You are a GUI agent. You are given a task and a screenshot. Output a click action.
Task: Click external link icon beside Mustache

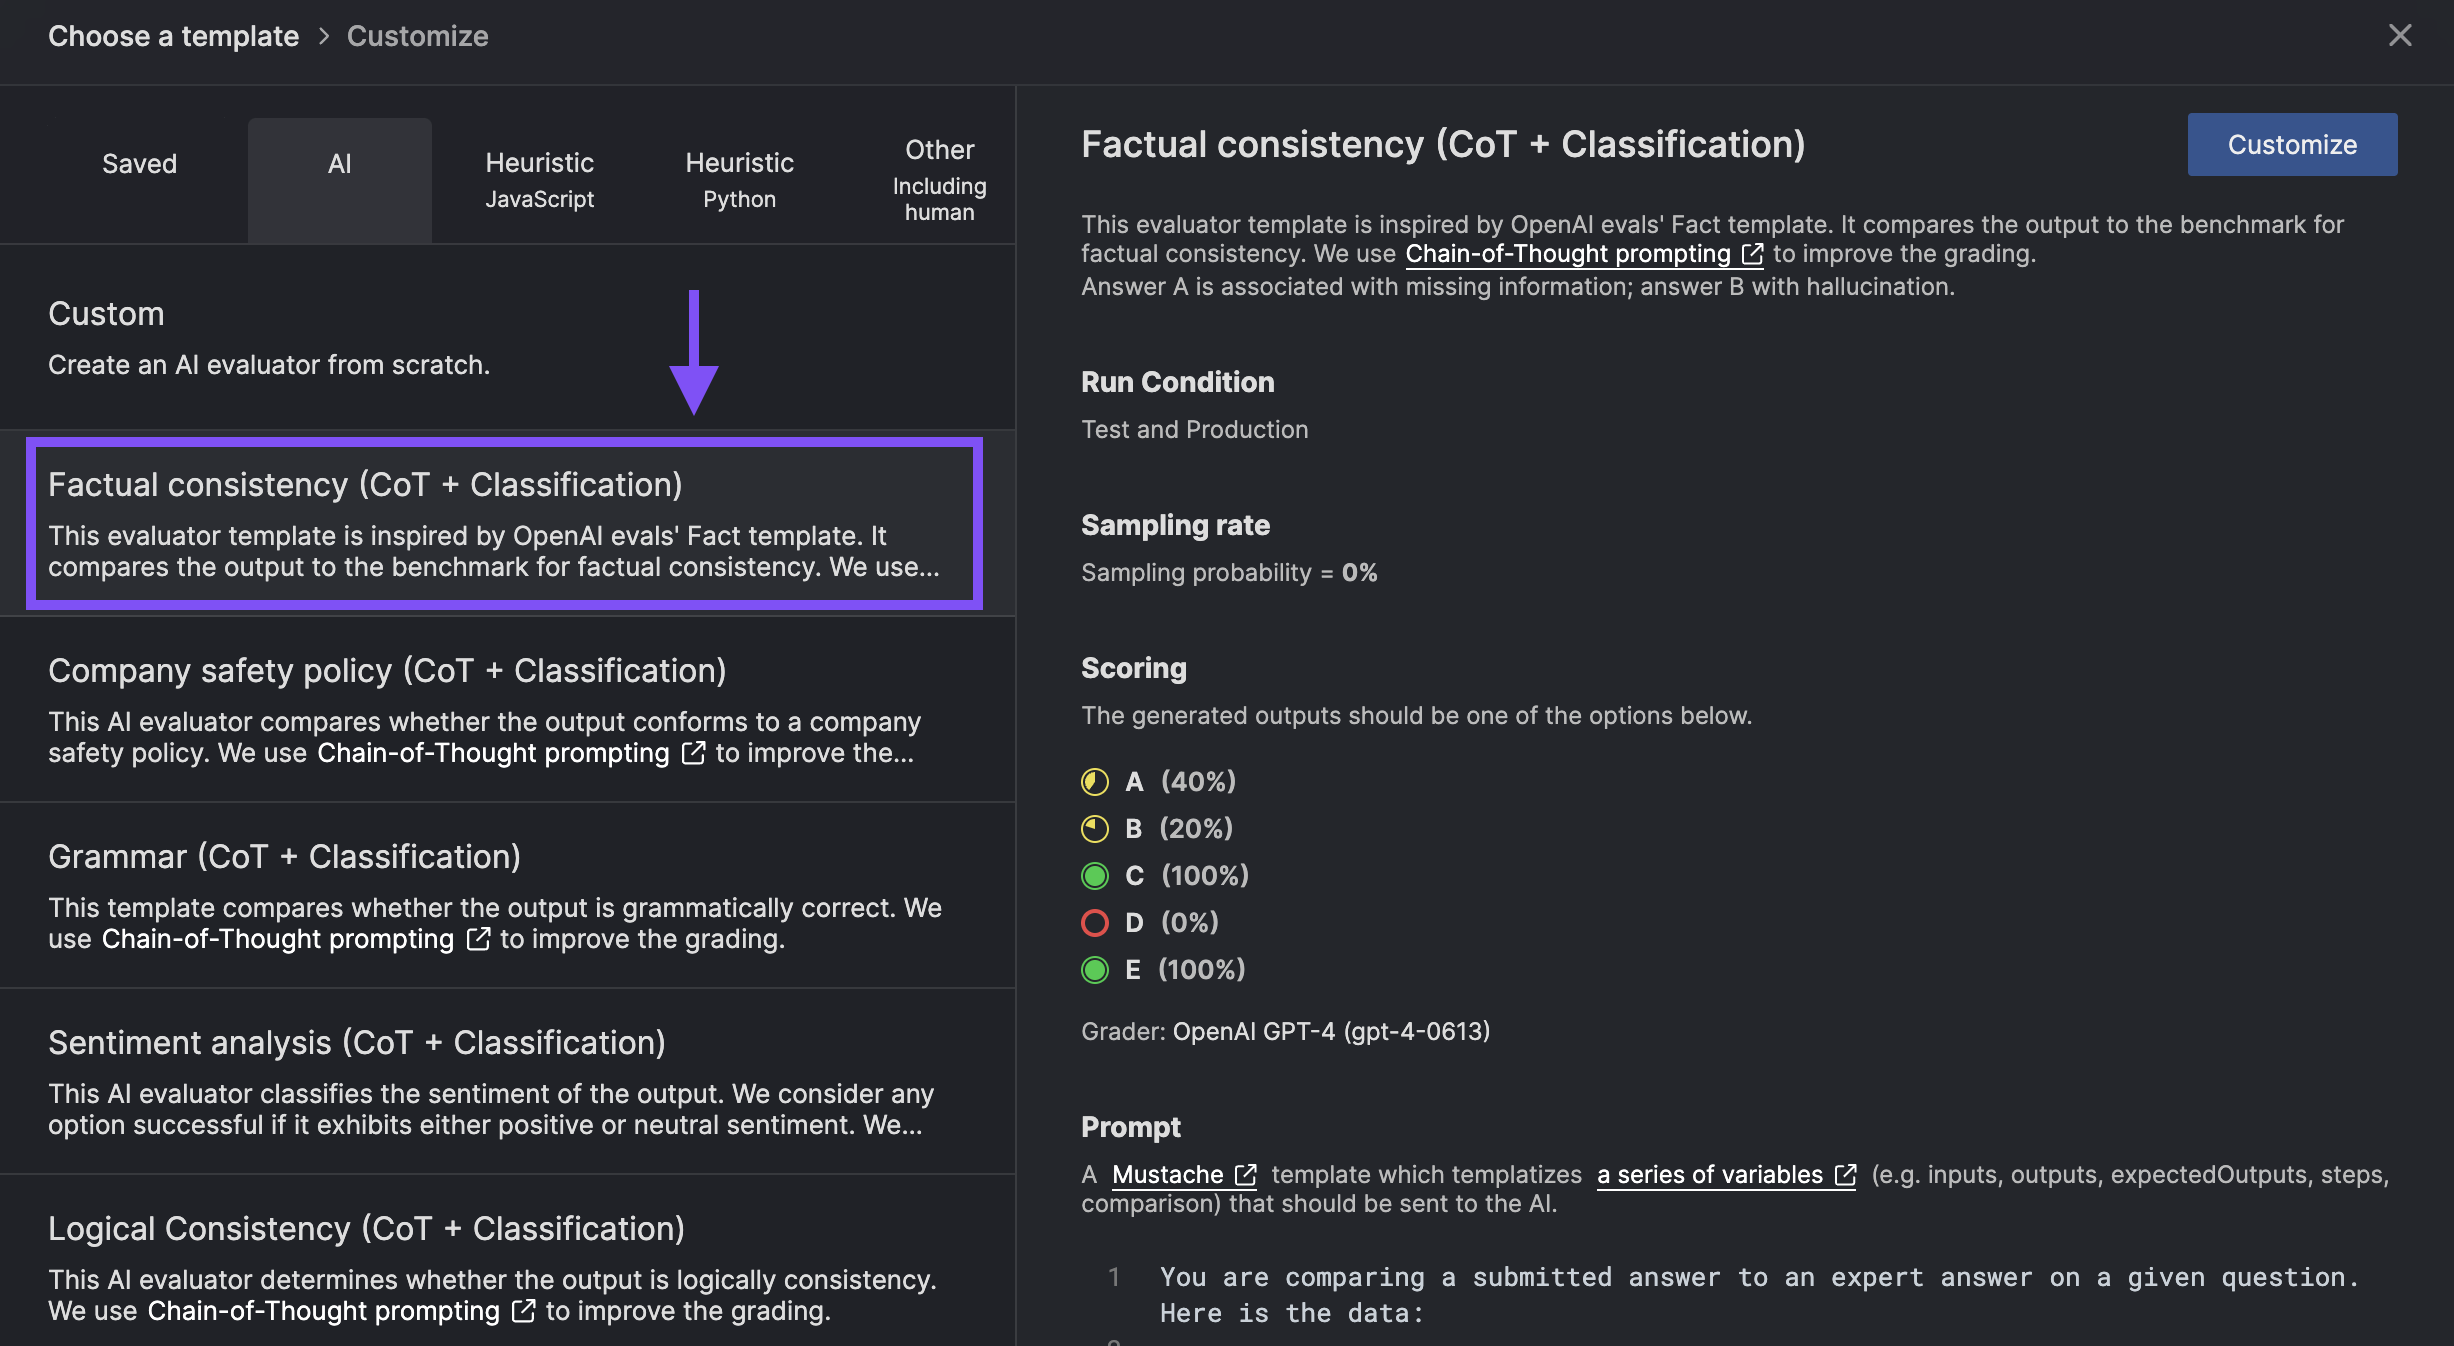coord(1245,1174)
